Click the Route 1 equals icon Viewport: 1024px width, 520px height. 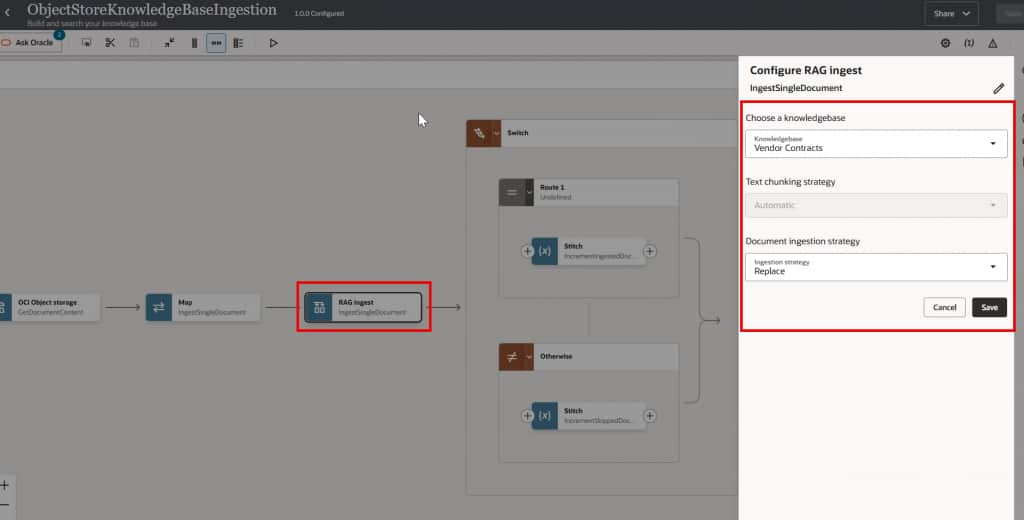(512, 192)
